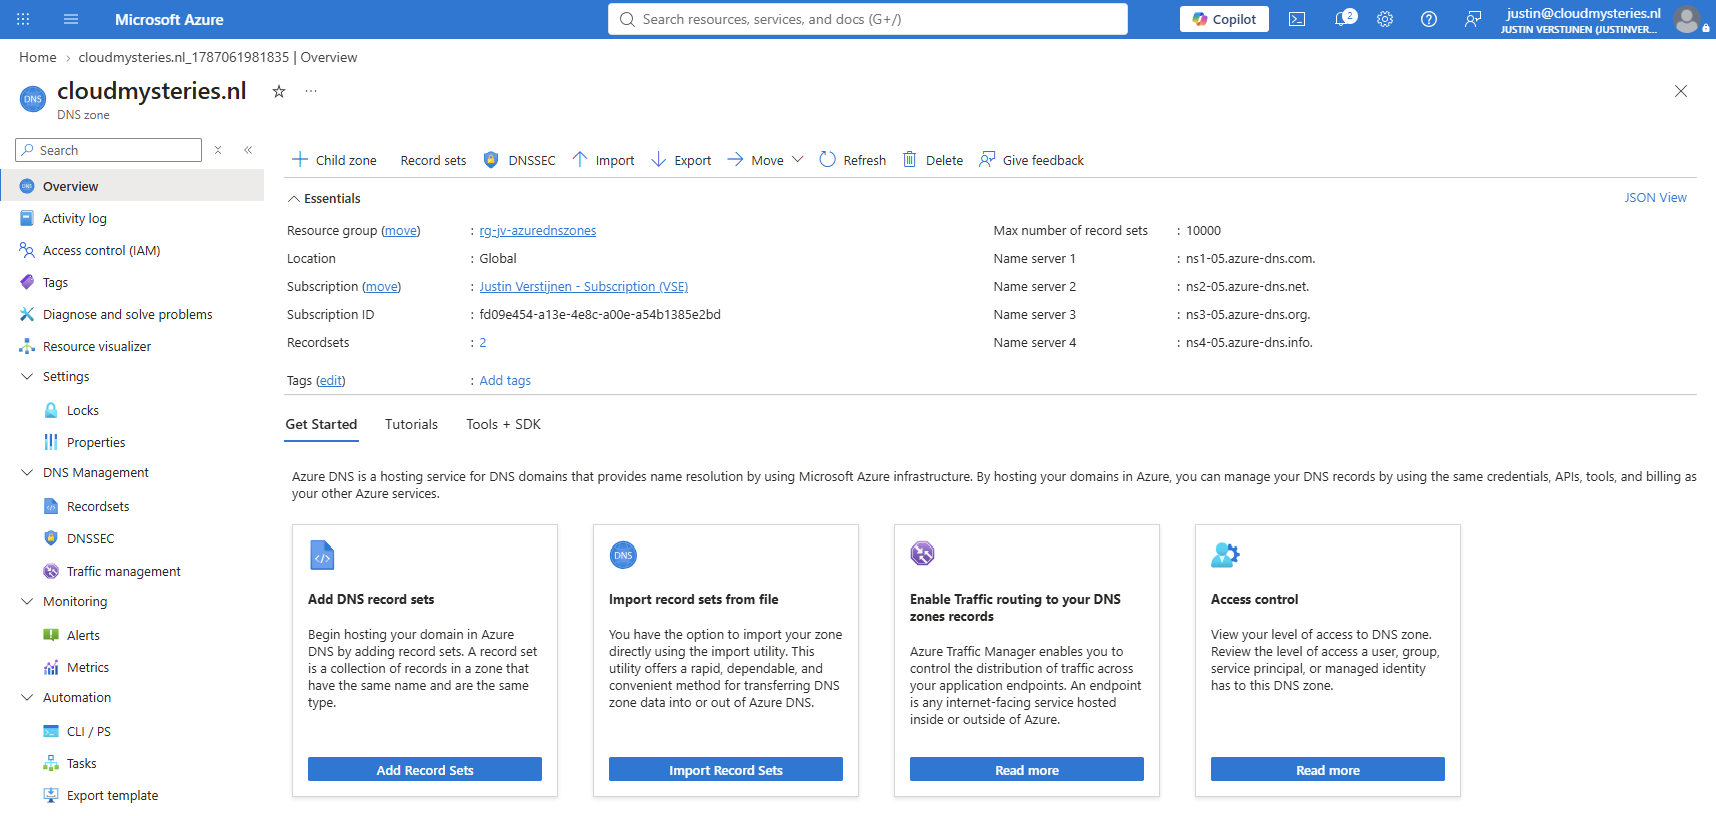The image size is (1716, 816).
Task: Select Overview in the sidebar
Action: click(x=132, y=186)
